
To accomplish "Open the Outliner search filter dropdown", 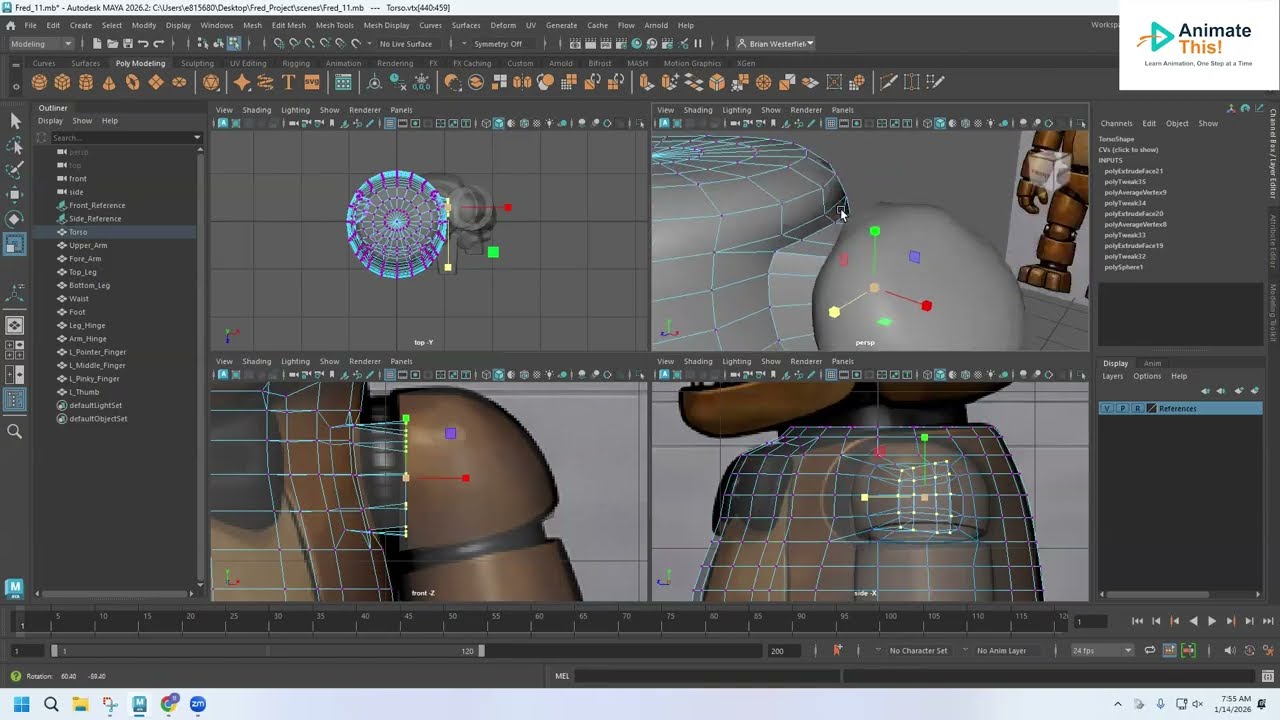I will click(x=197, y=137).
